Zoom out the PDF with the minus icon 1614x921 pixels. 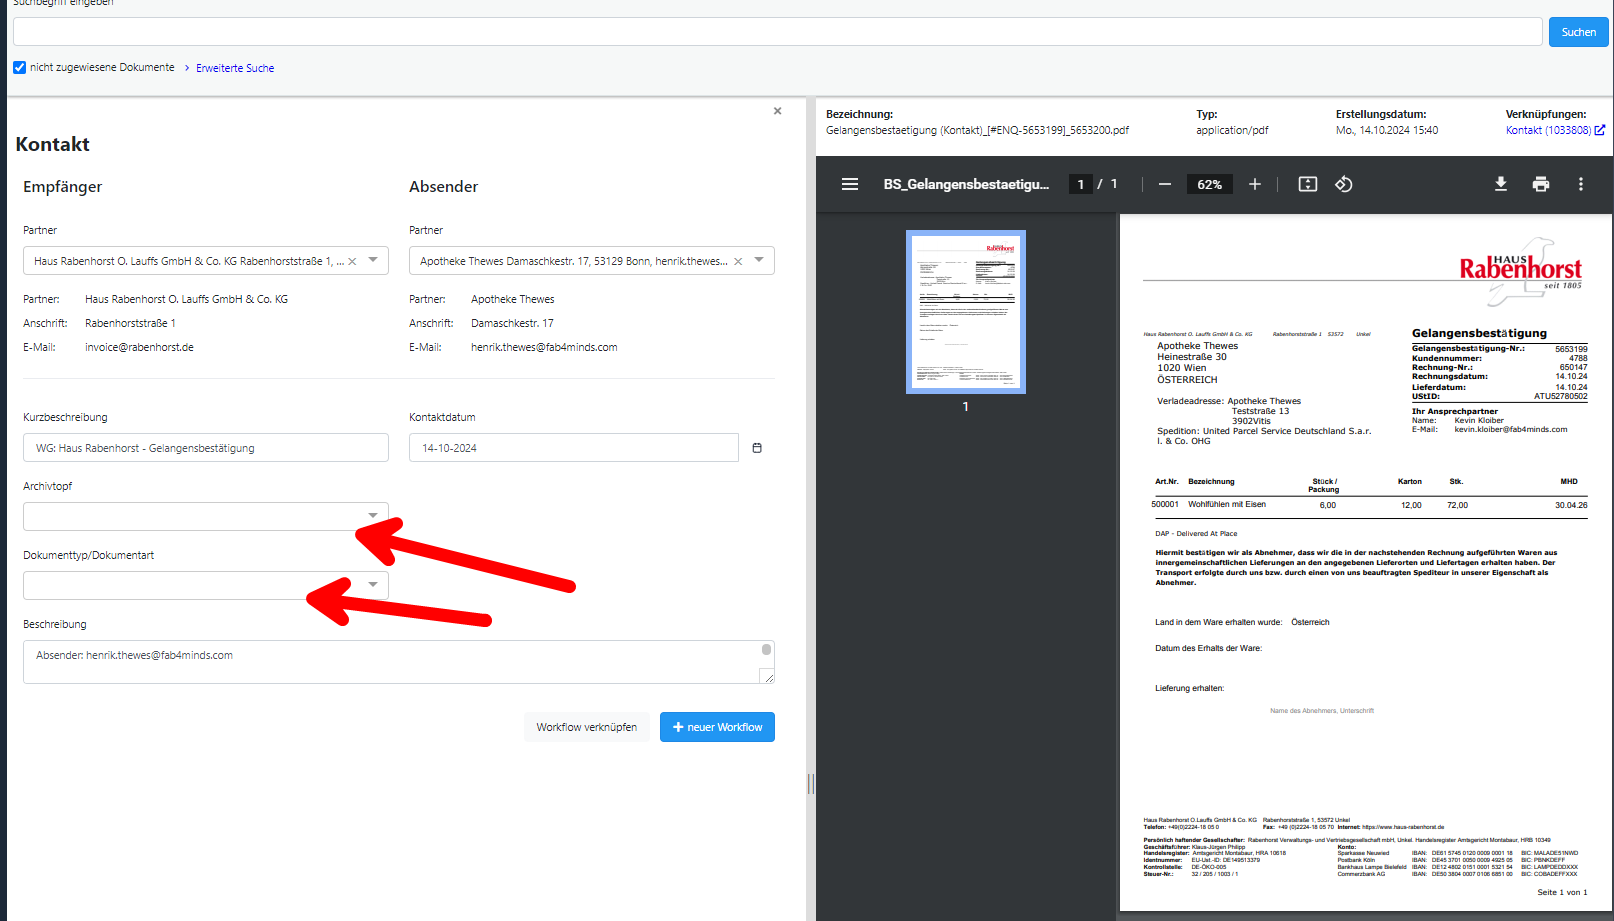point(1165,184)
